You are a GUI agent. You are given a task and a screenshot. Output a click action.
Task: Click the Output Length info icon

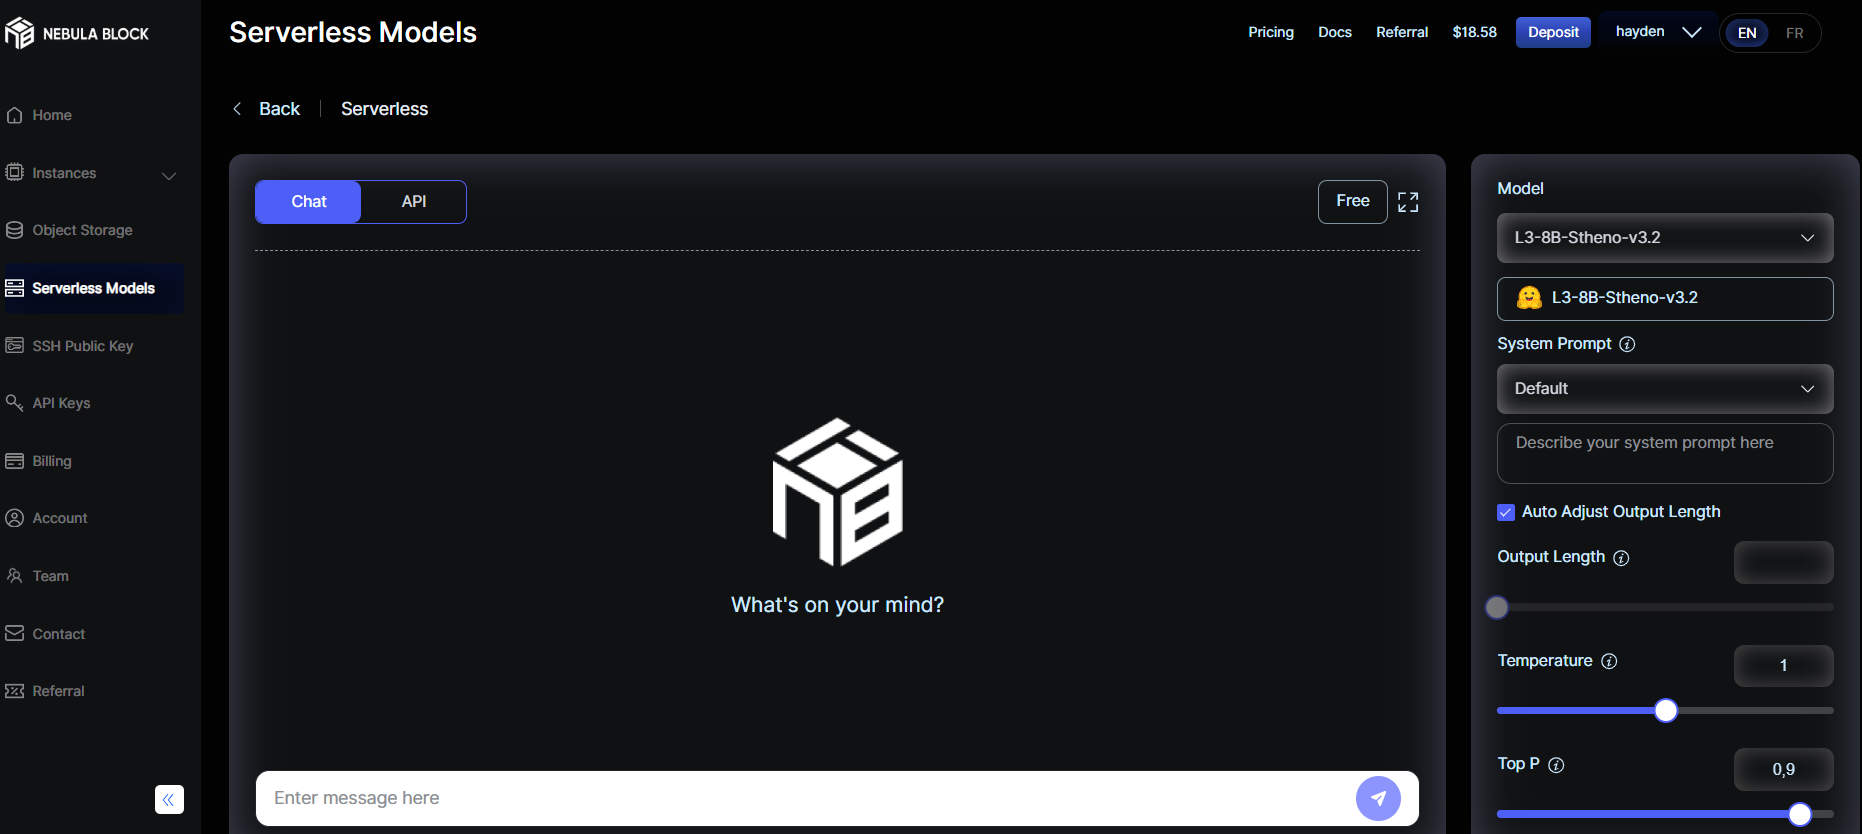[x=1621, y=558]
